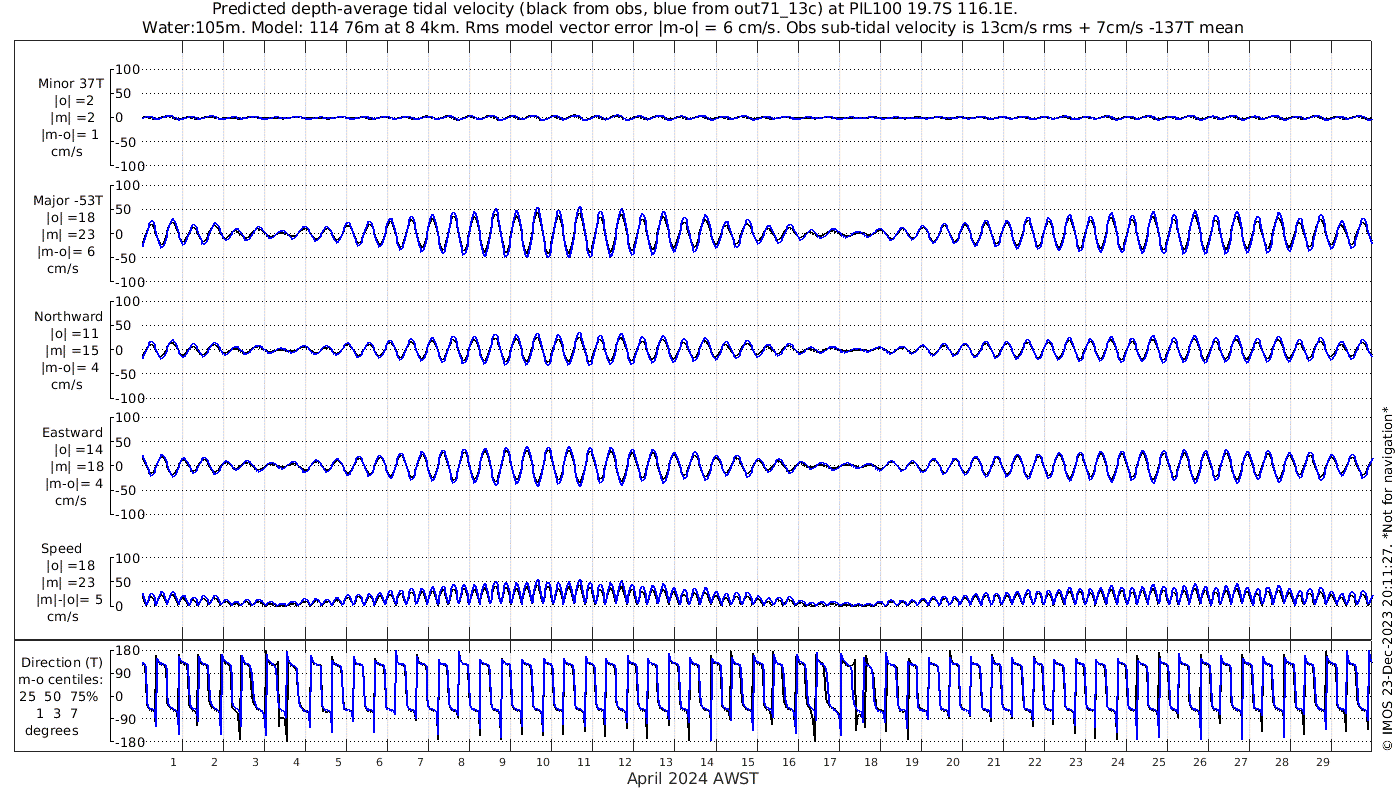Image resolution: width=1400 pixels, height=800 pixels.
Task: Select the 'Direction (T)' panel label
Action: (x=62, y=663)
